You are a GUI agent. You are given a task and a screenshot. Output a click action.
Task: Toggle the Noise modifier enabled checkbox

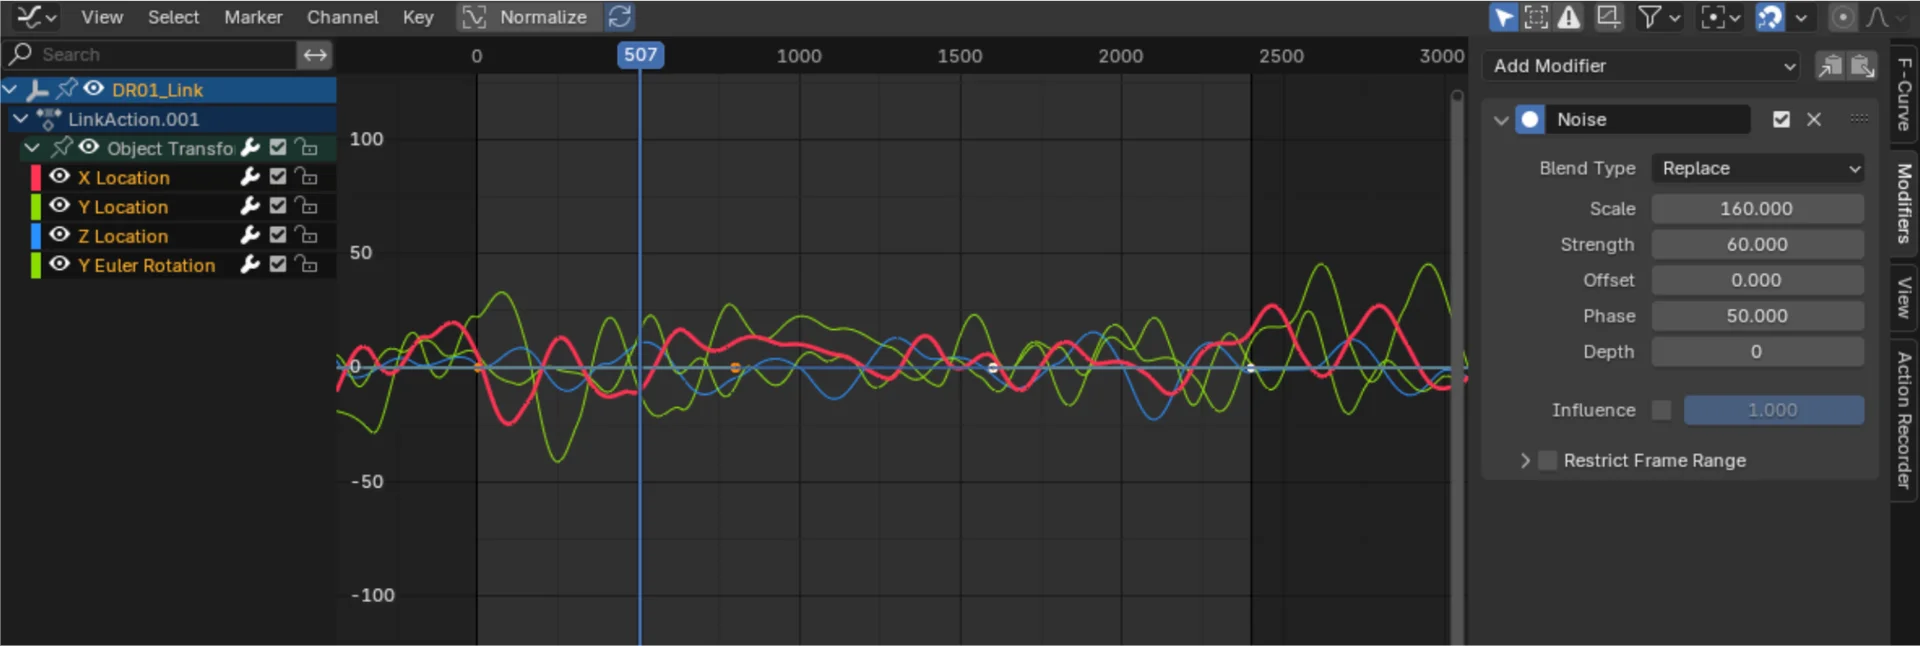click(1781, 119)
